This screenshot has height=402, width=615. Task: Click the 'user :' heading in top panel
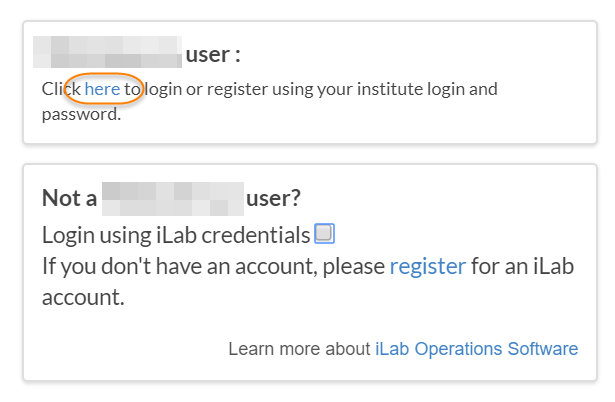[213, 54]
